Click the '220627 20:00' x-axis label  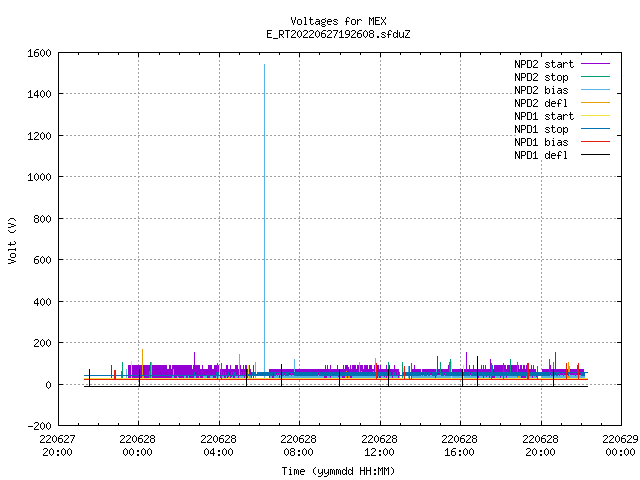pos(57,446)
